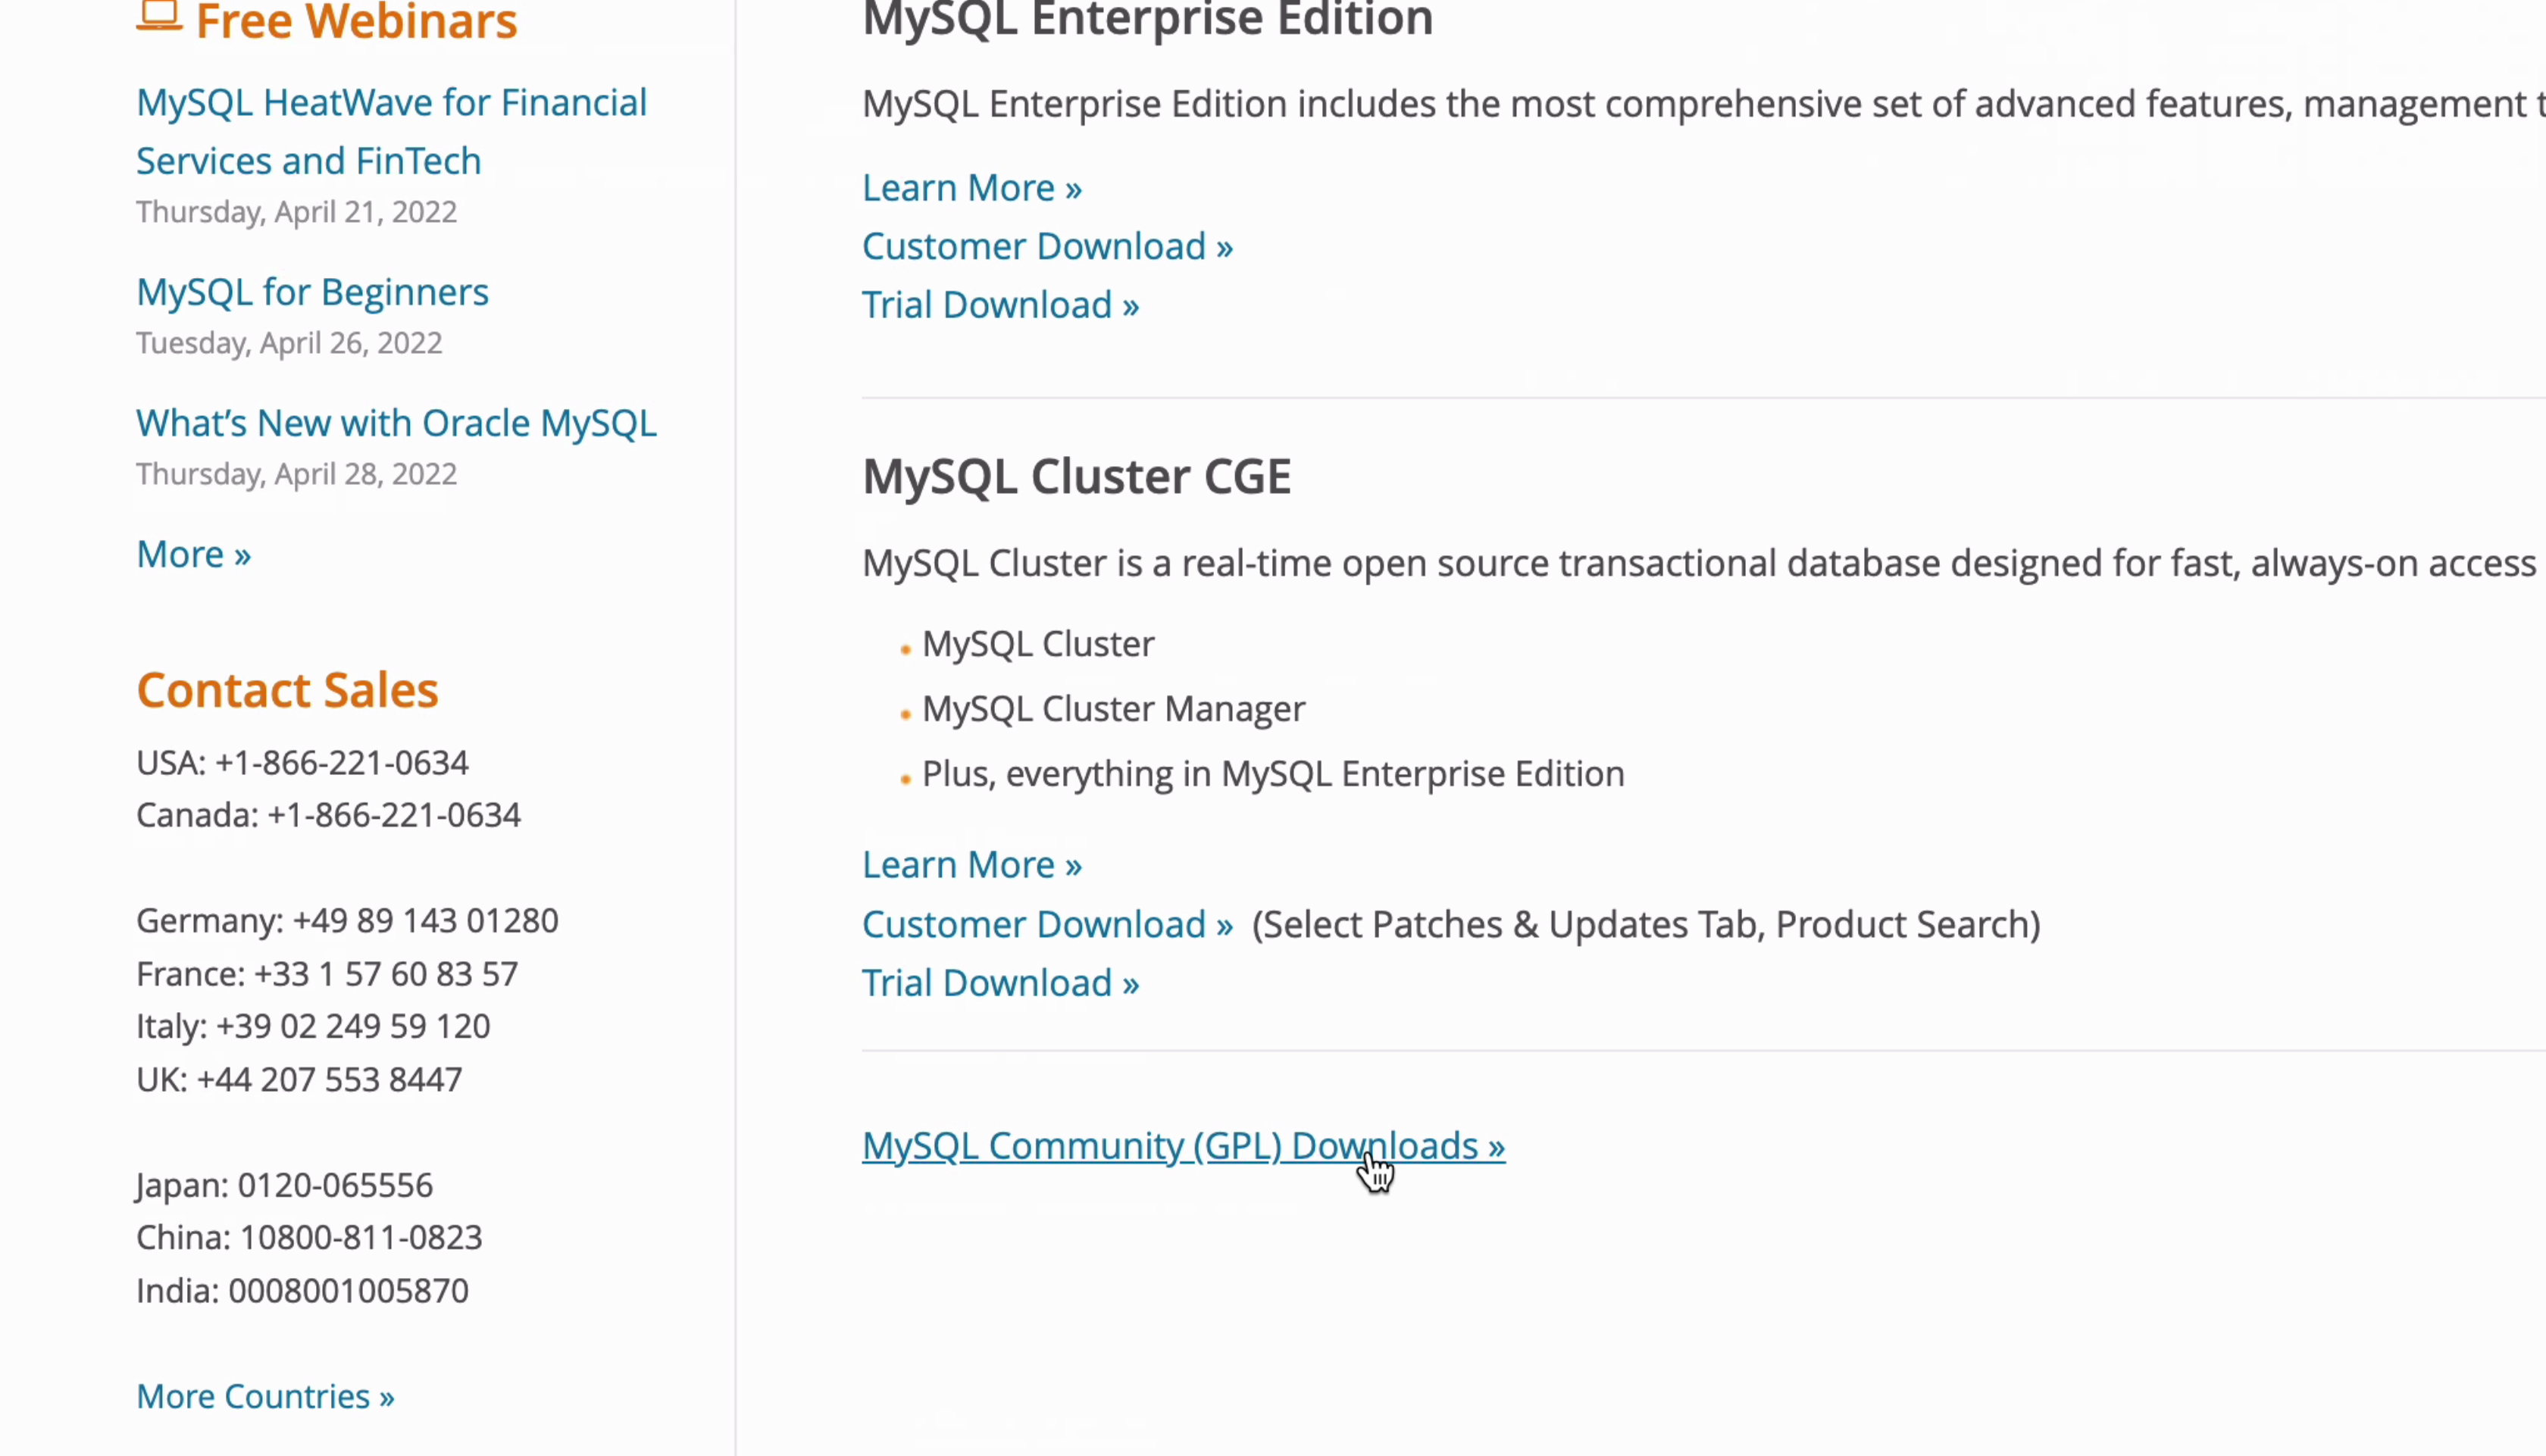The width and height of the screenshot is (2546, 1456).
Task: Open the More Countries » link
Action: 265,1396
